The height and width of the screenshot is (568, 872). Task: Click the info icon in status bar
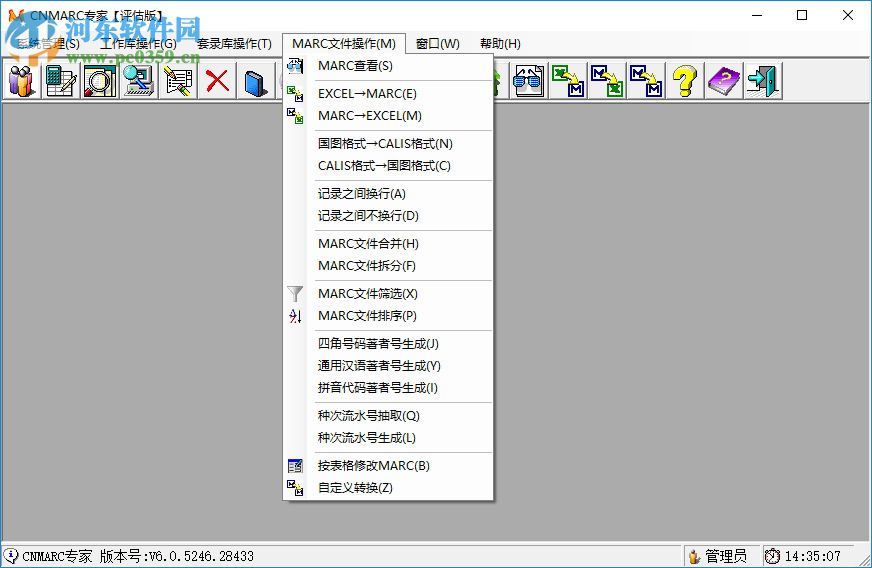[11, 555]
